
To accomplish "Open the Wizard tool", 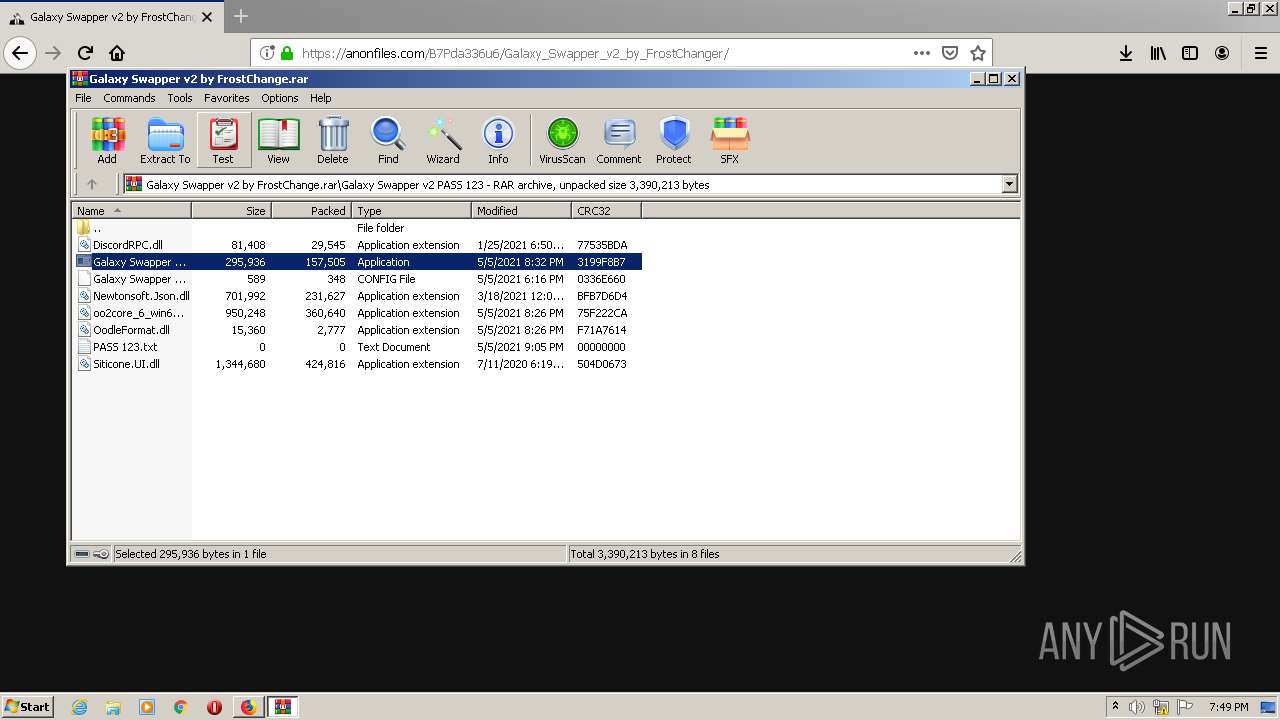I will [443, 140].
